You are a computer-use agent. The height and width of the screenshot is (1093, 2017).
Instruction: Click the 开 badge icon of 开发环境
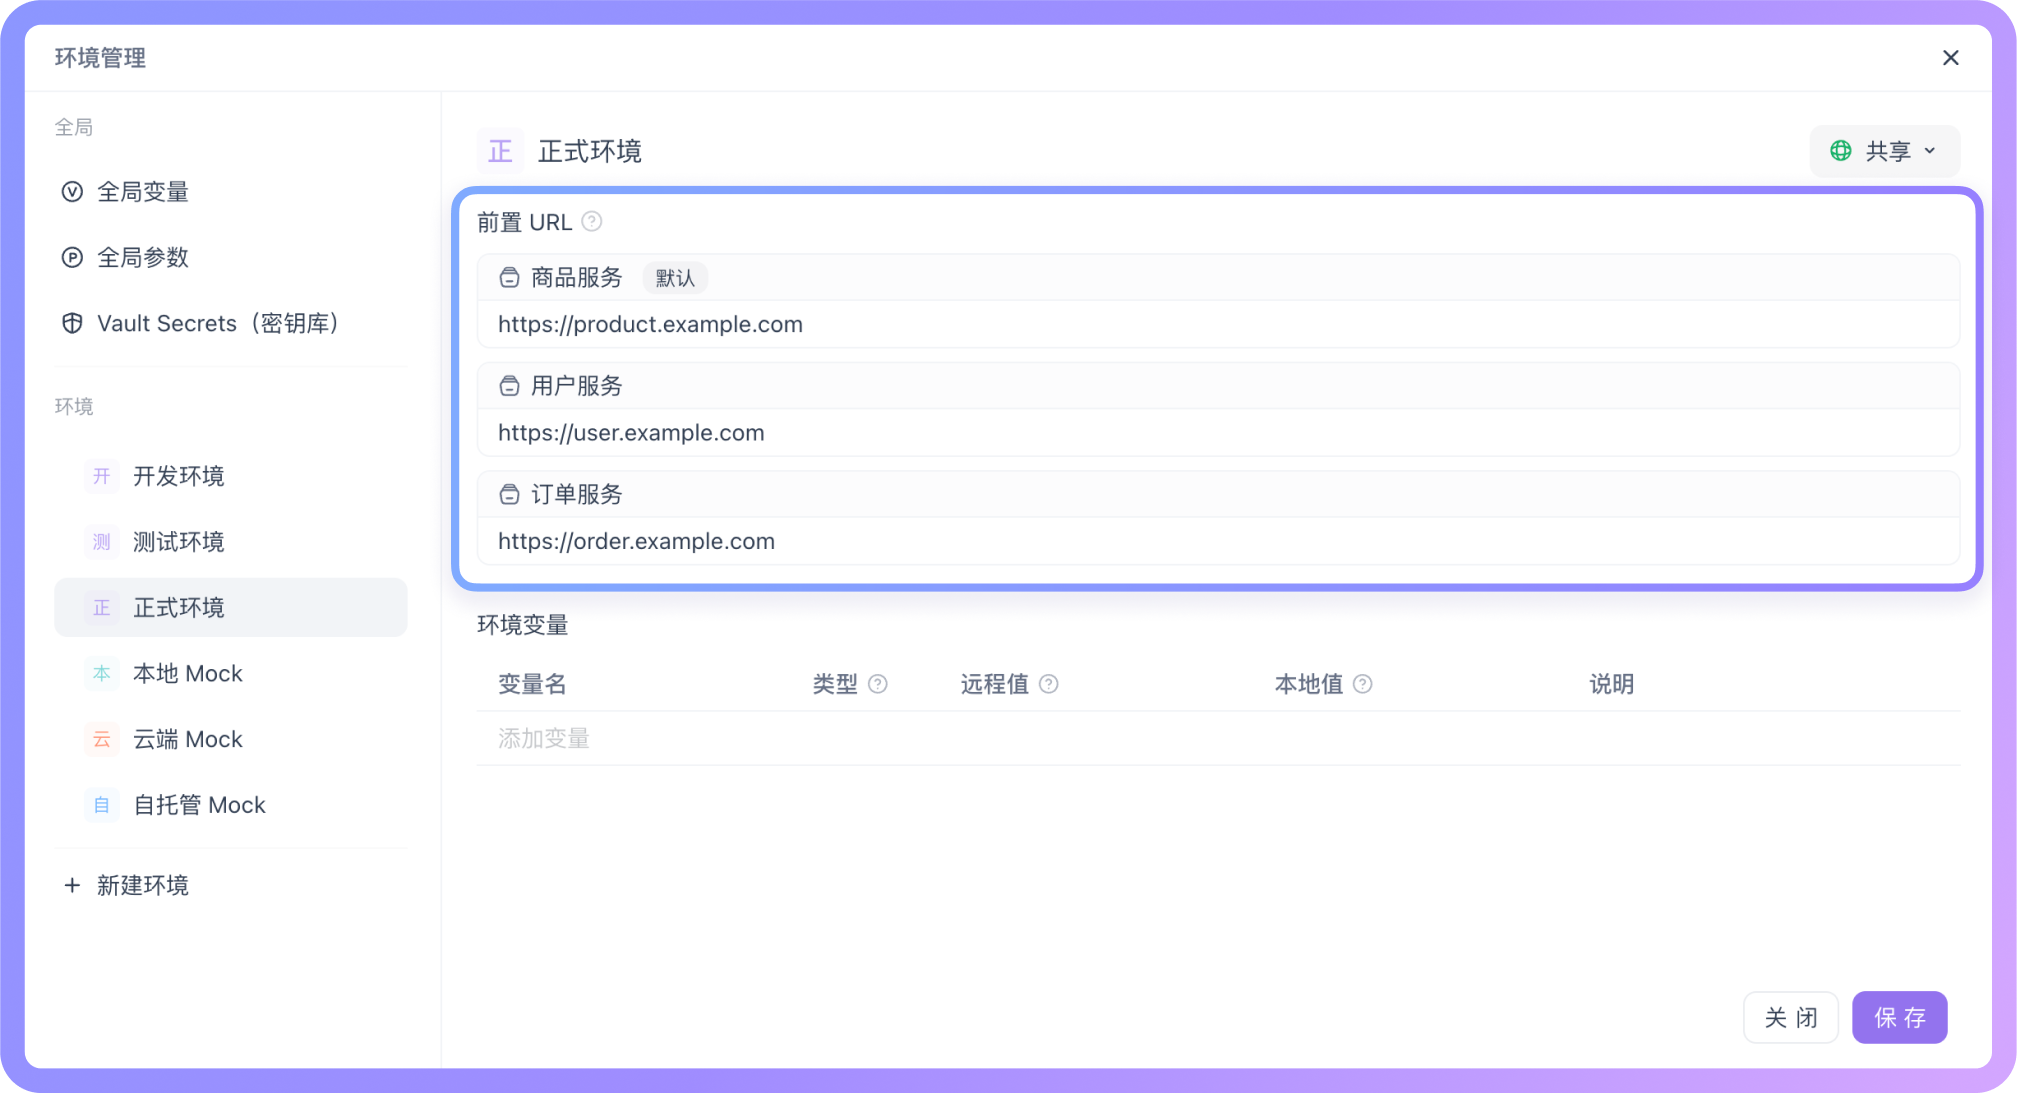[102, 476]
